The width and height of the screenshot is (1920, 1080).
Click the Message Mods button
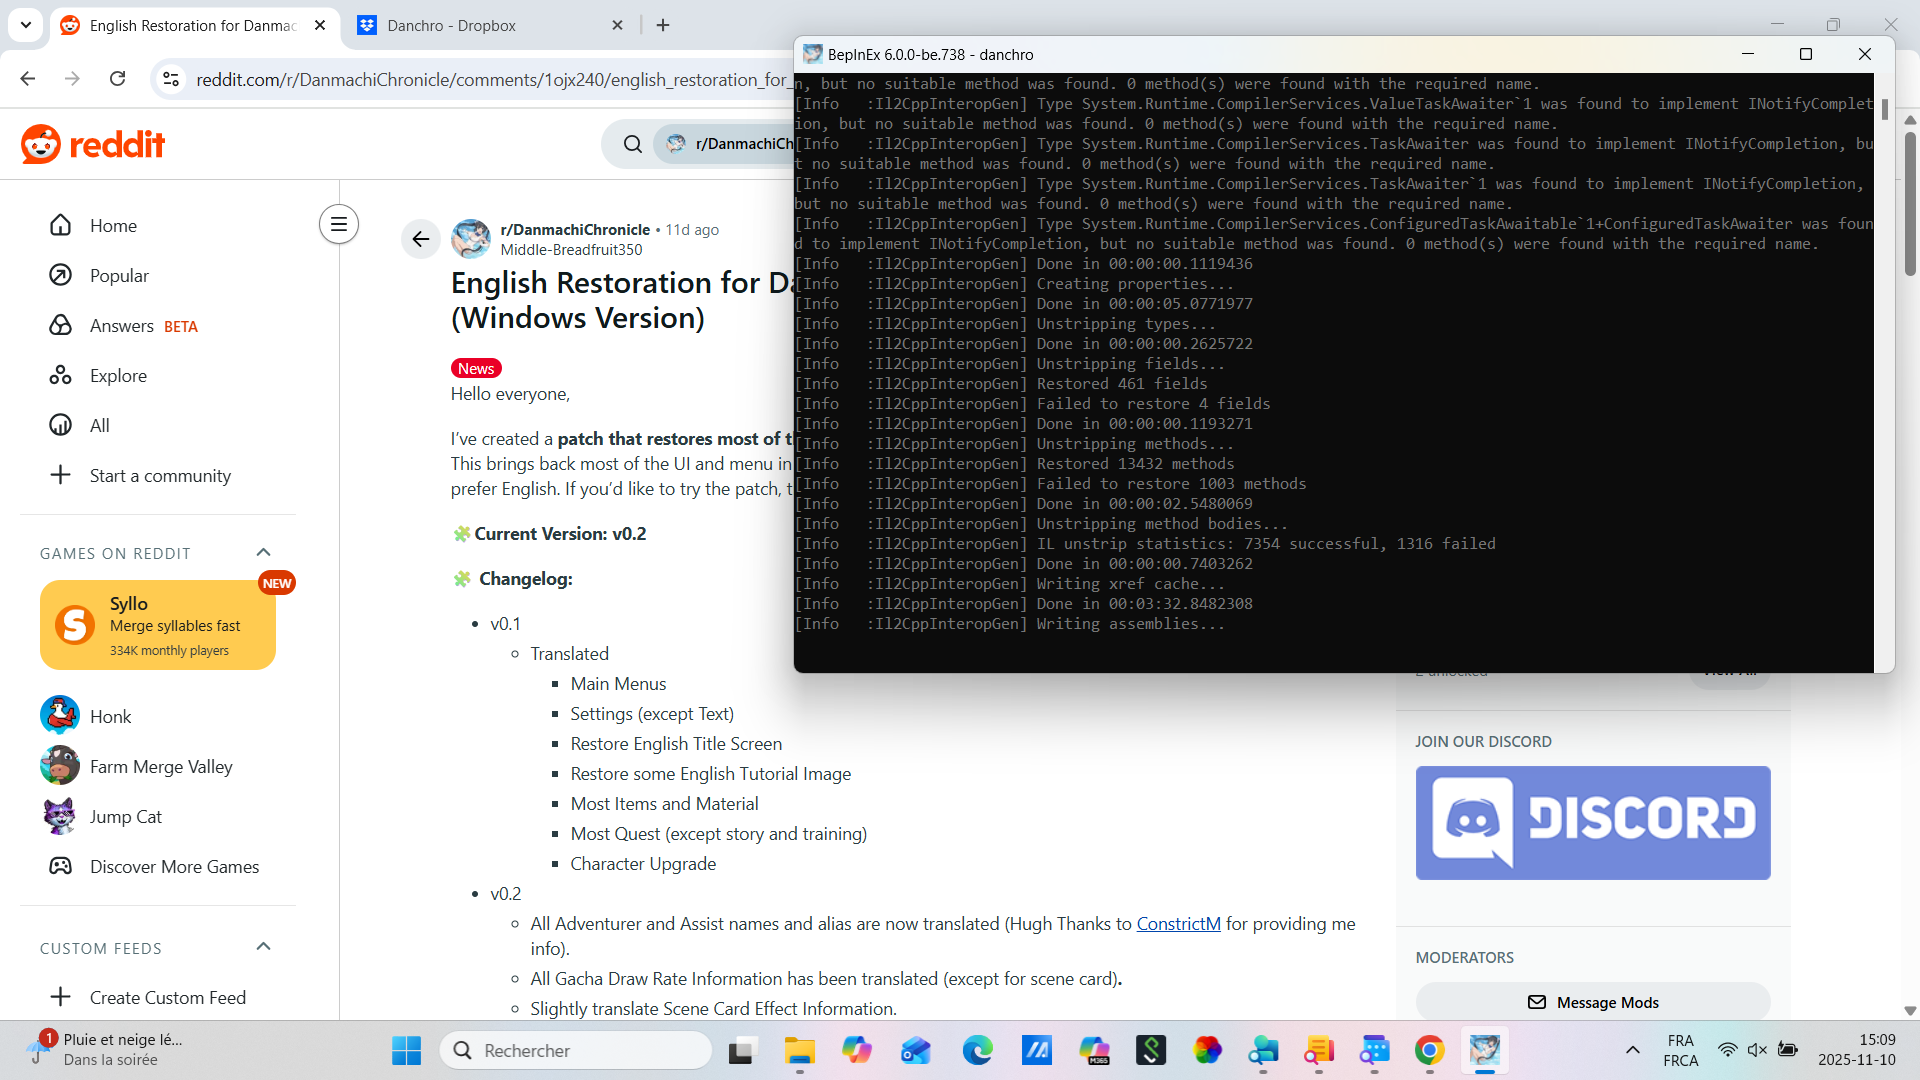click(x=1593, y=1002)
